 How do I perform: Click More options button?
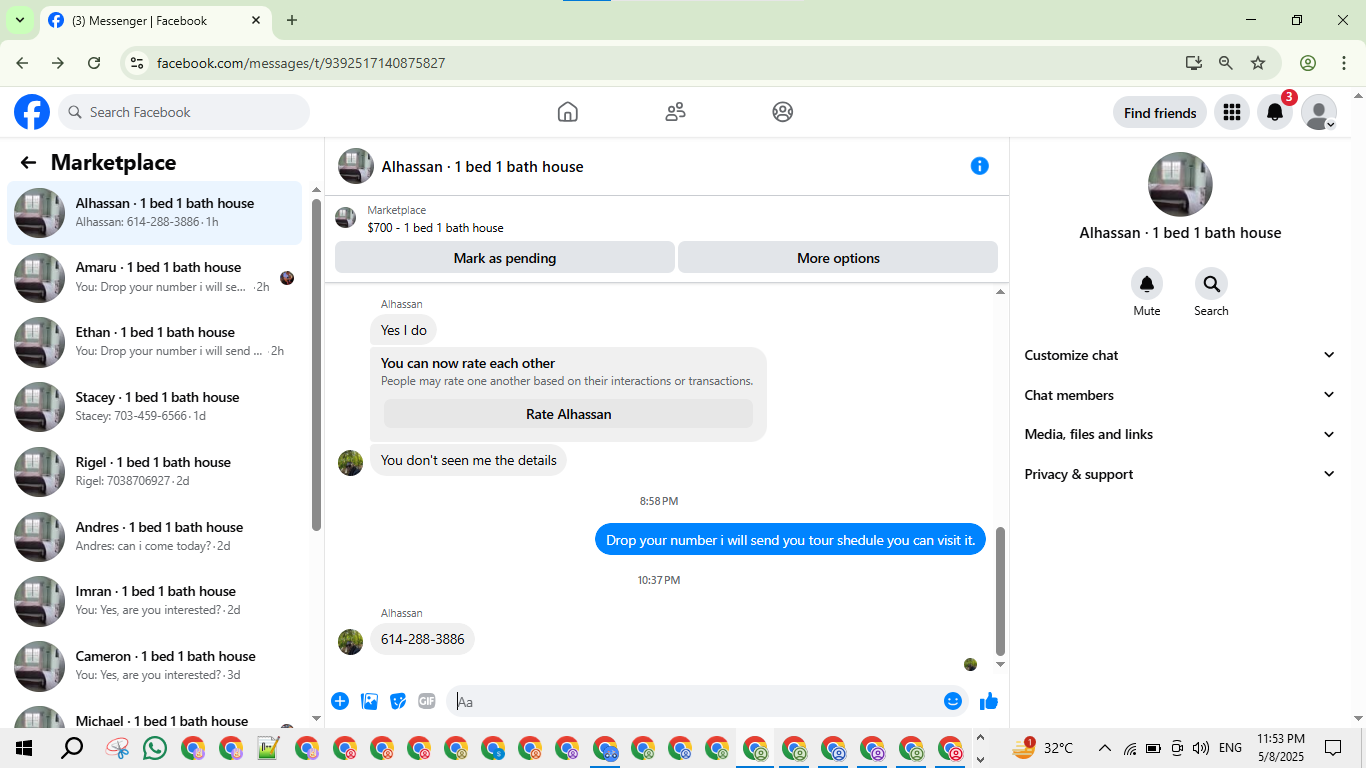click(838, 258)
